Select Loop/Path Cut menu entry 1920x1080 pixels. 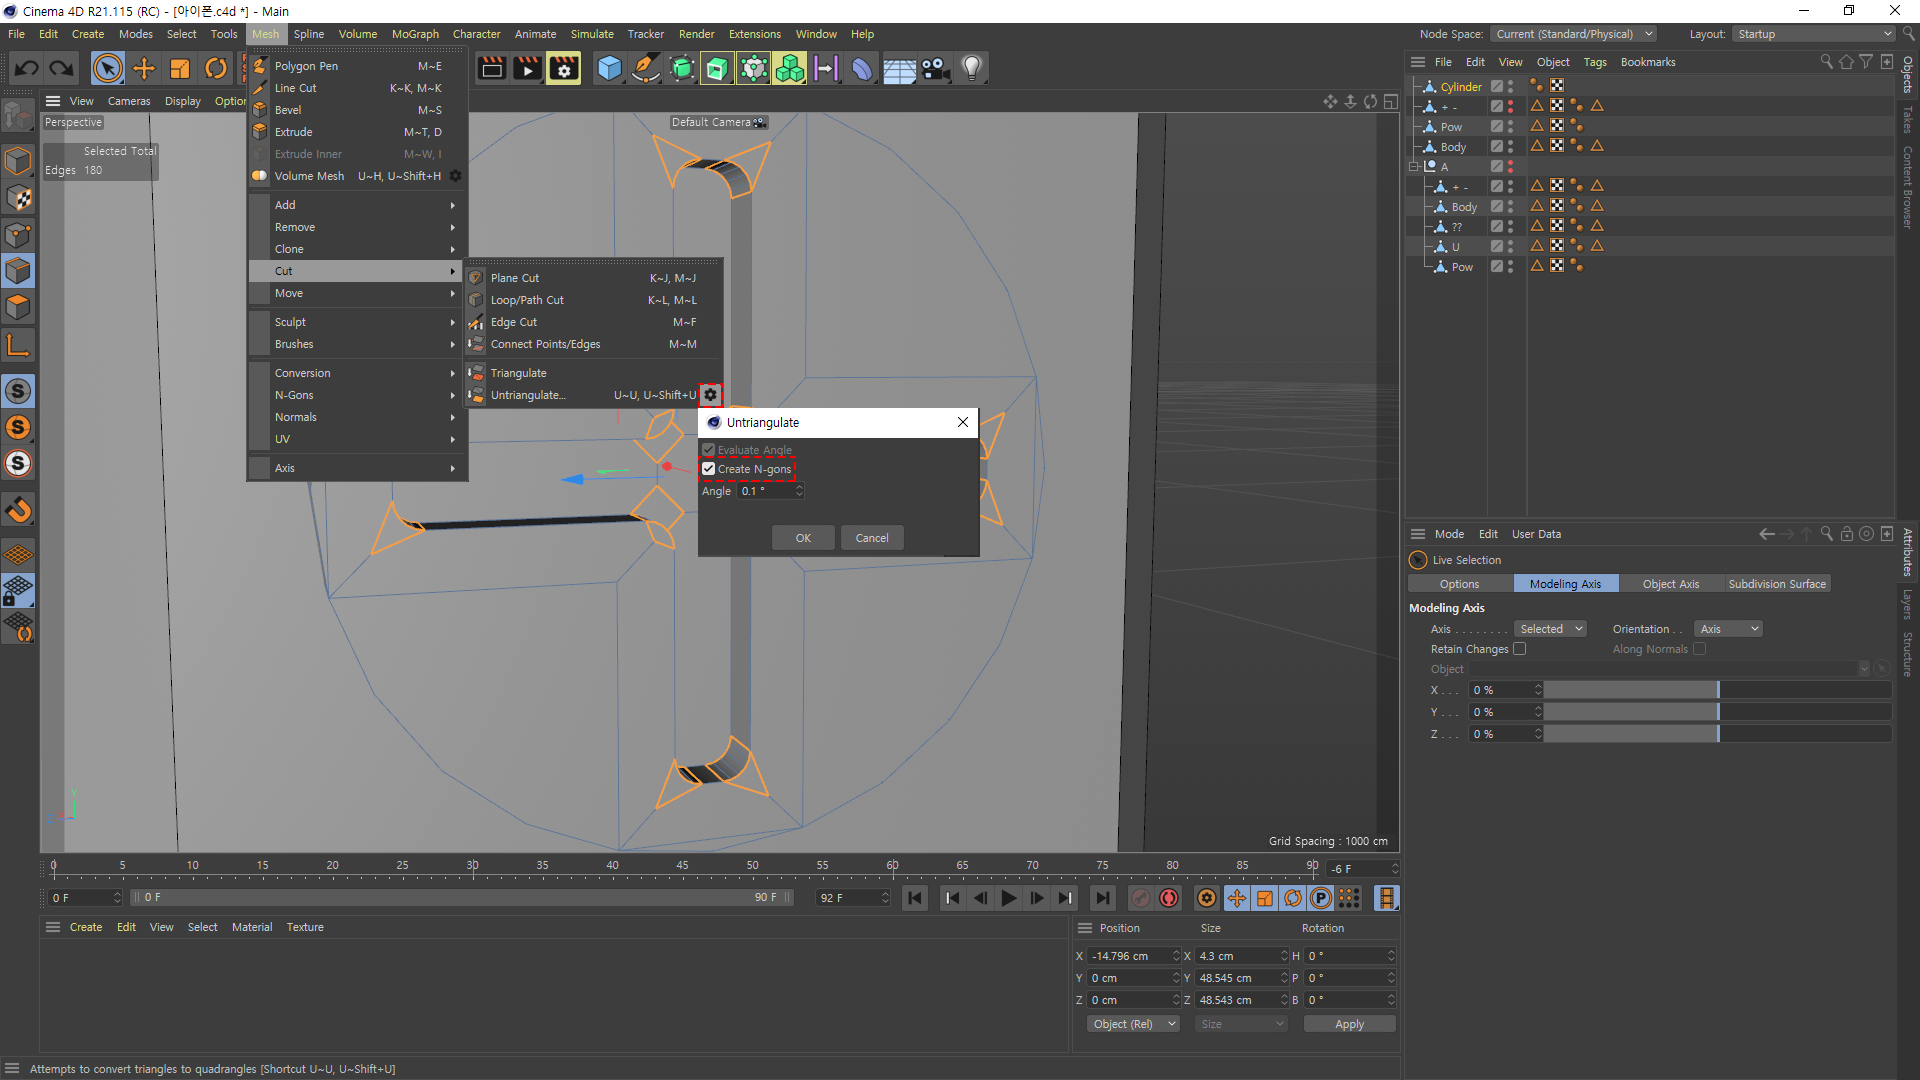pyautogui.click(x=527, y=300)
